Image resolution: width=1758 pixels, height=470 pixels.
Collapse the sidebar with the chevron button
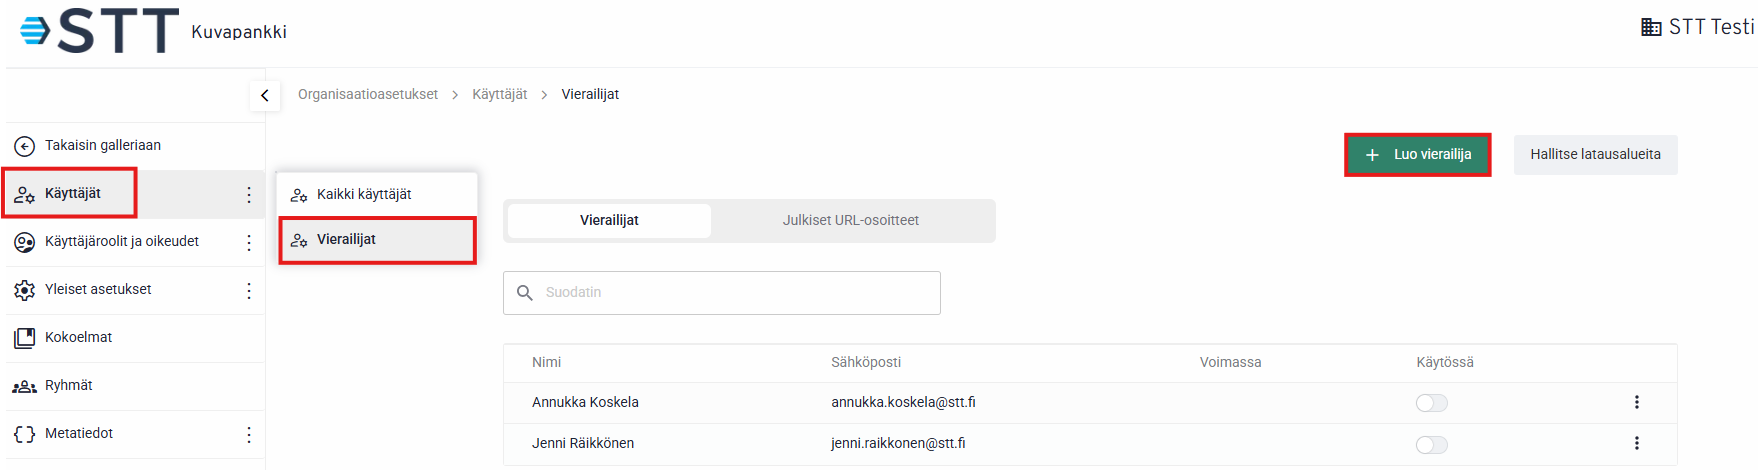(x=264, y=95)
